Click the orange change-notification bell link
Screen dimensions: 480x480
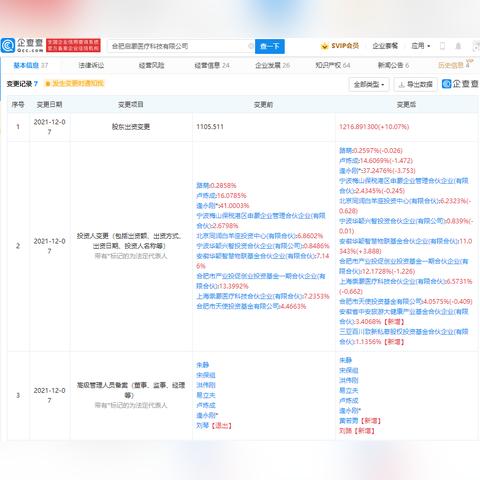point(74,84)
